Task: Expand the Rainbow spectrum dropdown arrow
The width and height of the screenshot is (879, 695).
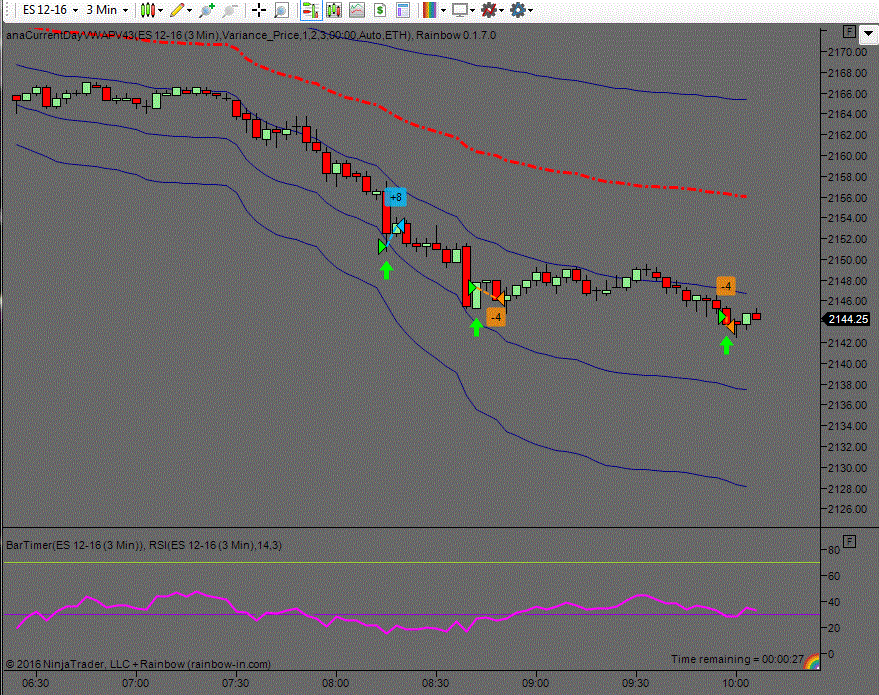Action: (x=443, y=11)
